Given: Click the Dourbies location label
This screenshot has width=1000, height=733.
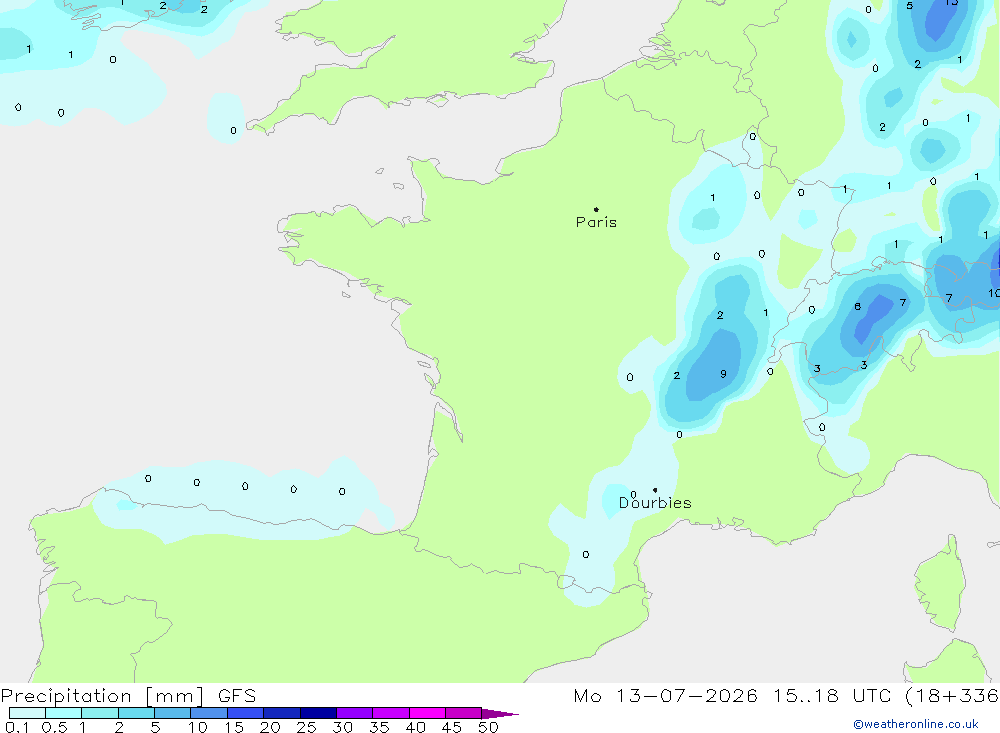Looking at the screenshot, I should 655,503.
